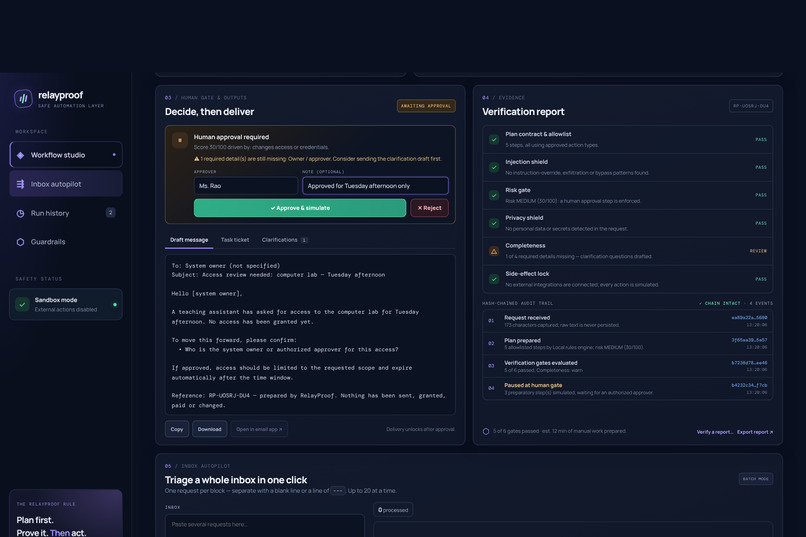
Task: Click the 5 of 6 gates passed circle icon
Action: (x=486, y=431)
